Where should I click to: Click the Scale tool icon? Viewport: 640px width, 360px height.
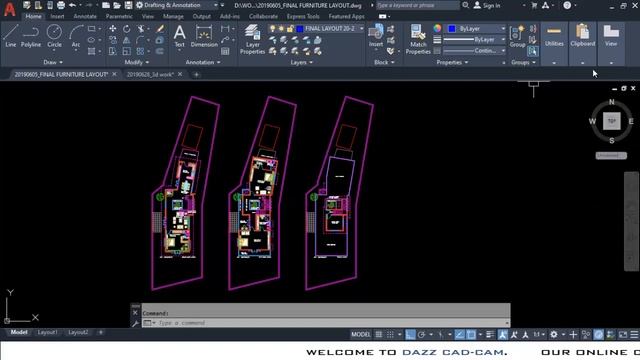point(127,51)
